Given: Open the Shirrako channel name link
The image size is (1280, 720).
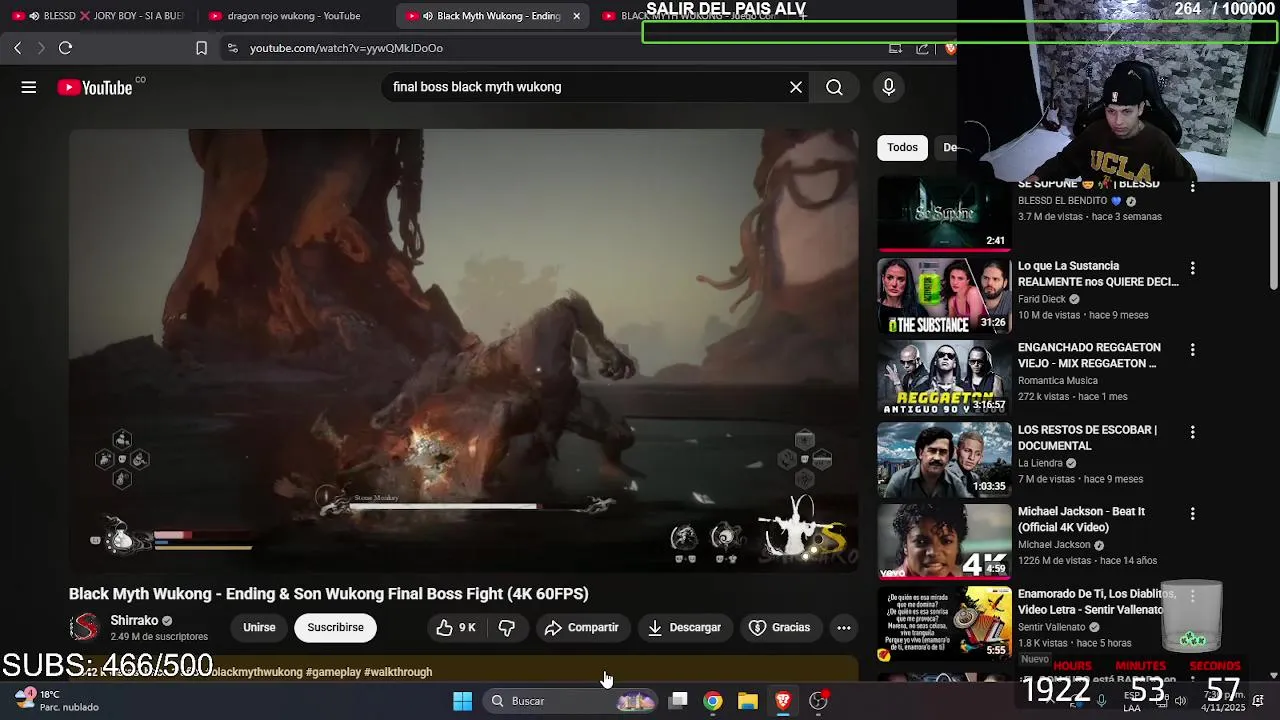Looking at the screenshot, I should 134,621.
